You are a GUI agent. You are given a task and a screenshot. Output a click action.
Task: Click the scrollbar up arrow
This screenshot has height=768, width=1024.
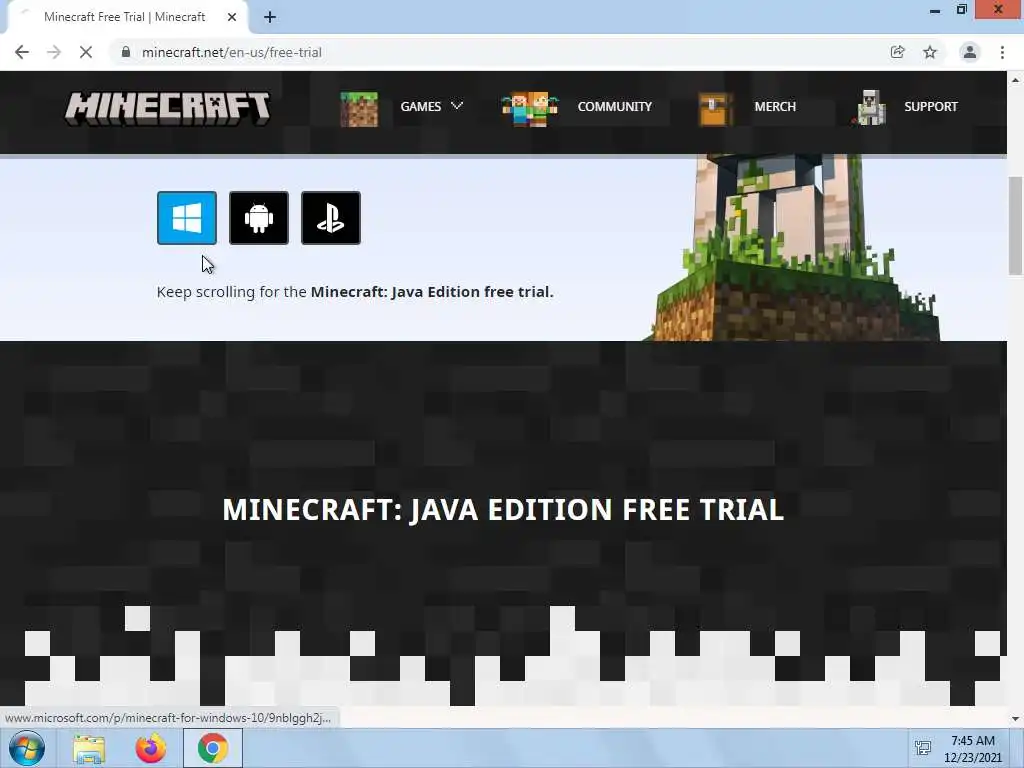pyautogui.click(x=1015, y=80)
